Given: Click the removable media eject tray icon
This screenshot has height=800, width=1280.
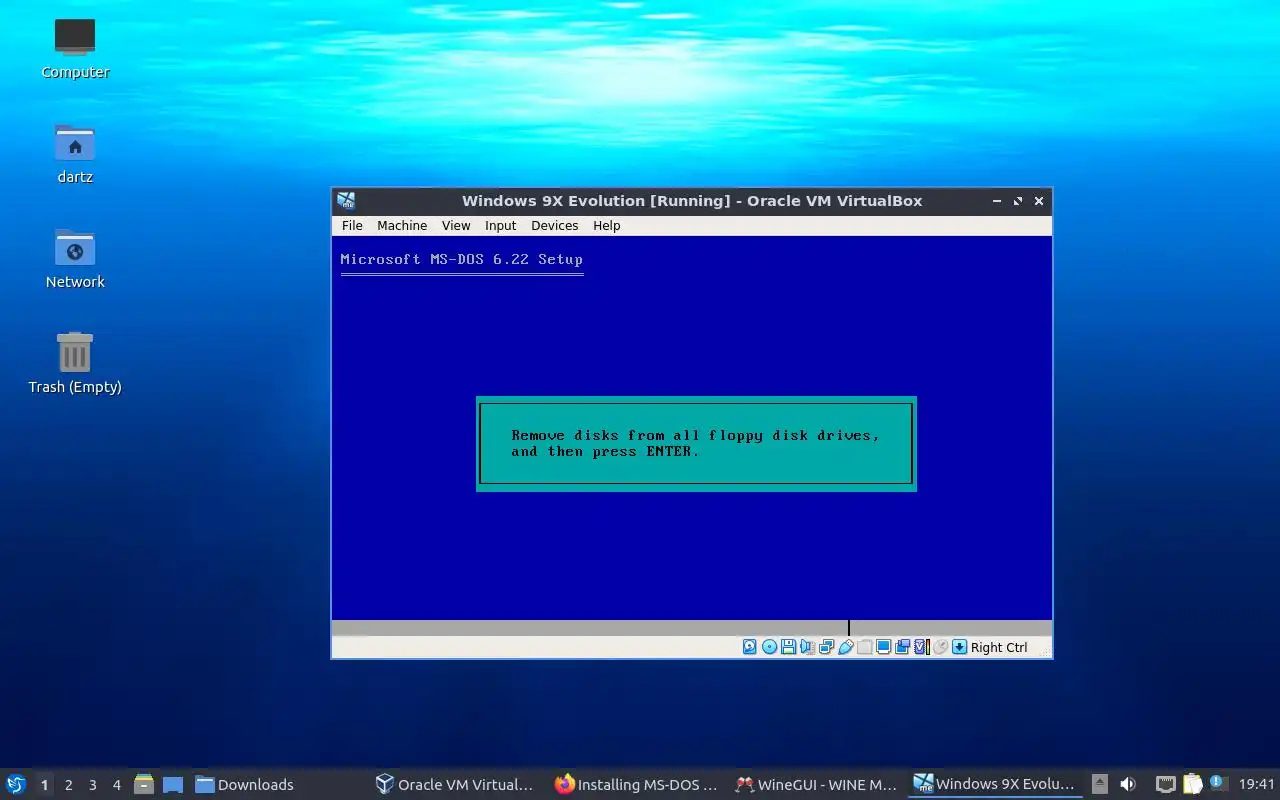Looking at the screenshot, I should pos(1100,784).
